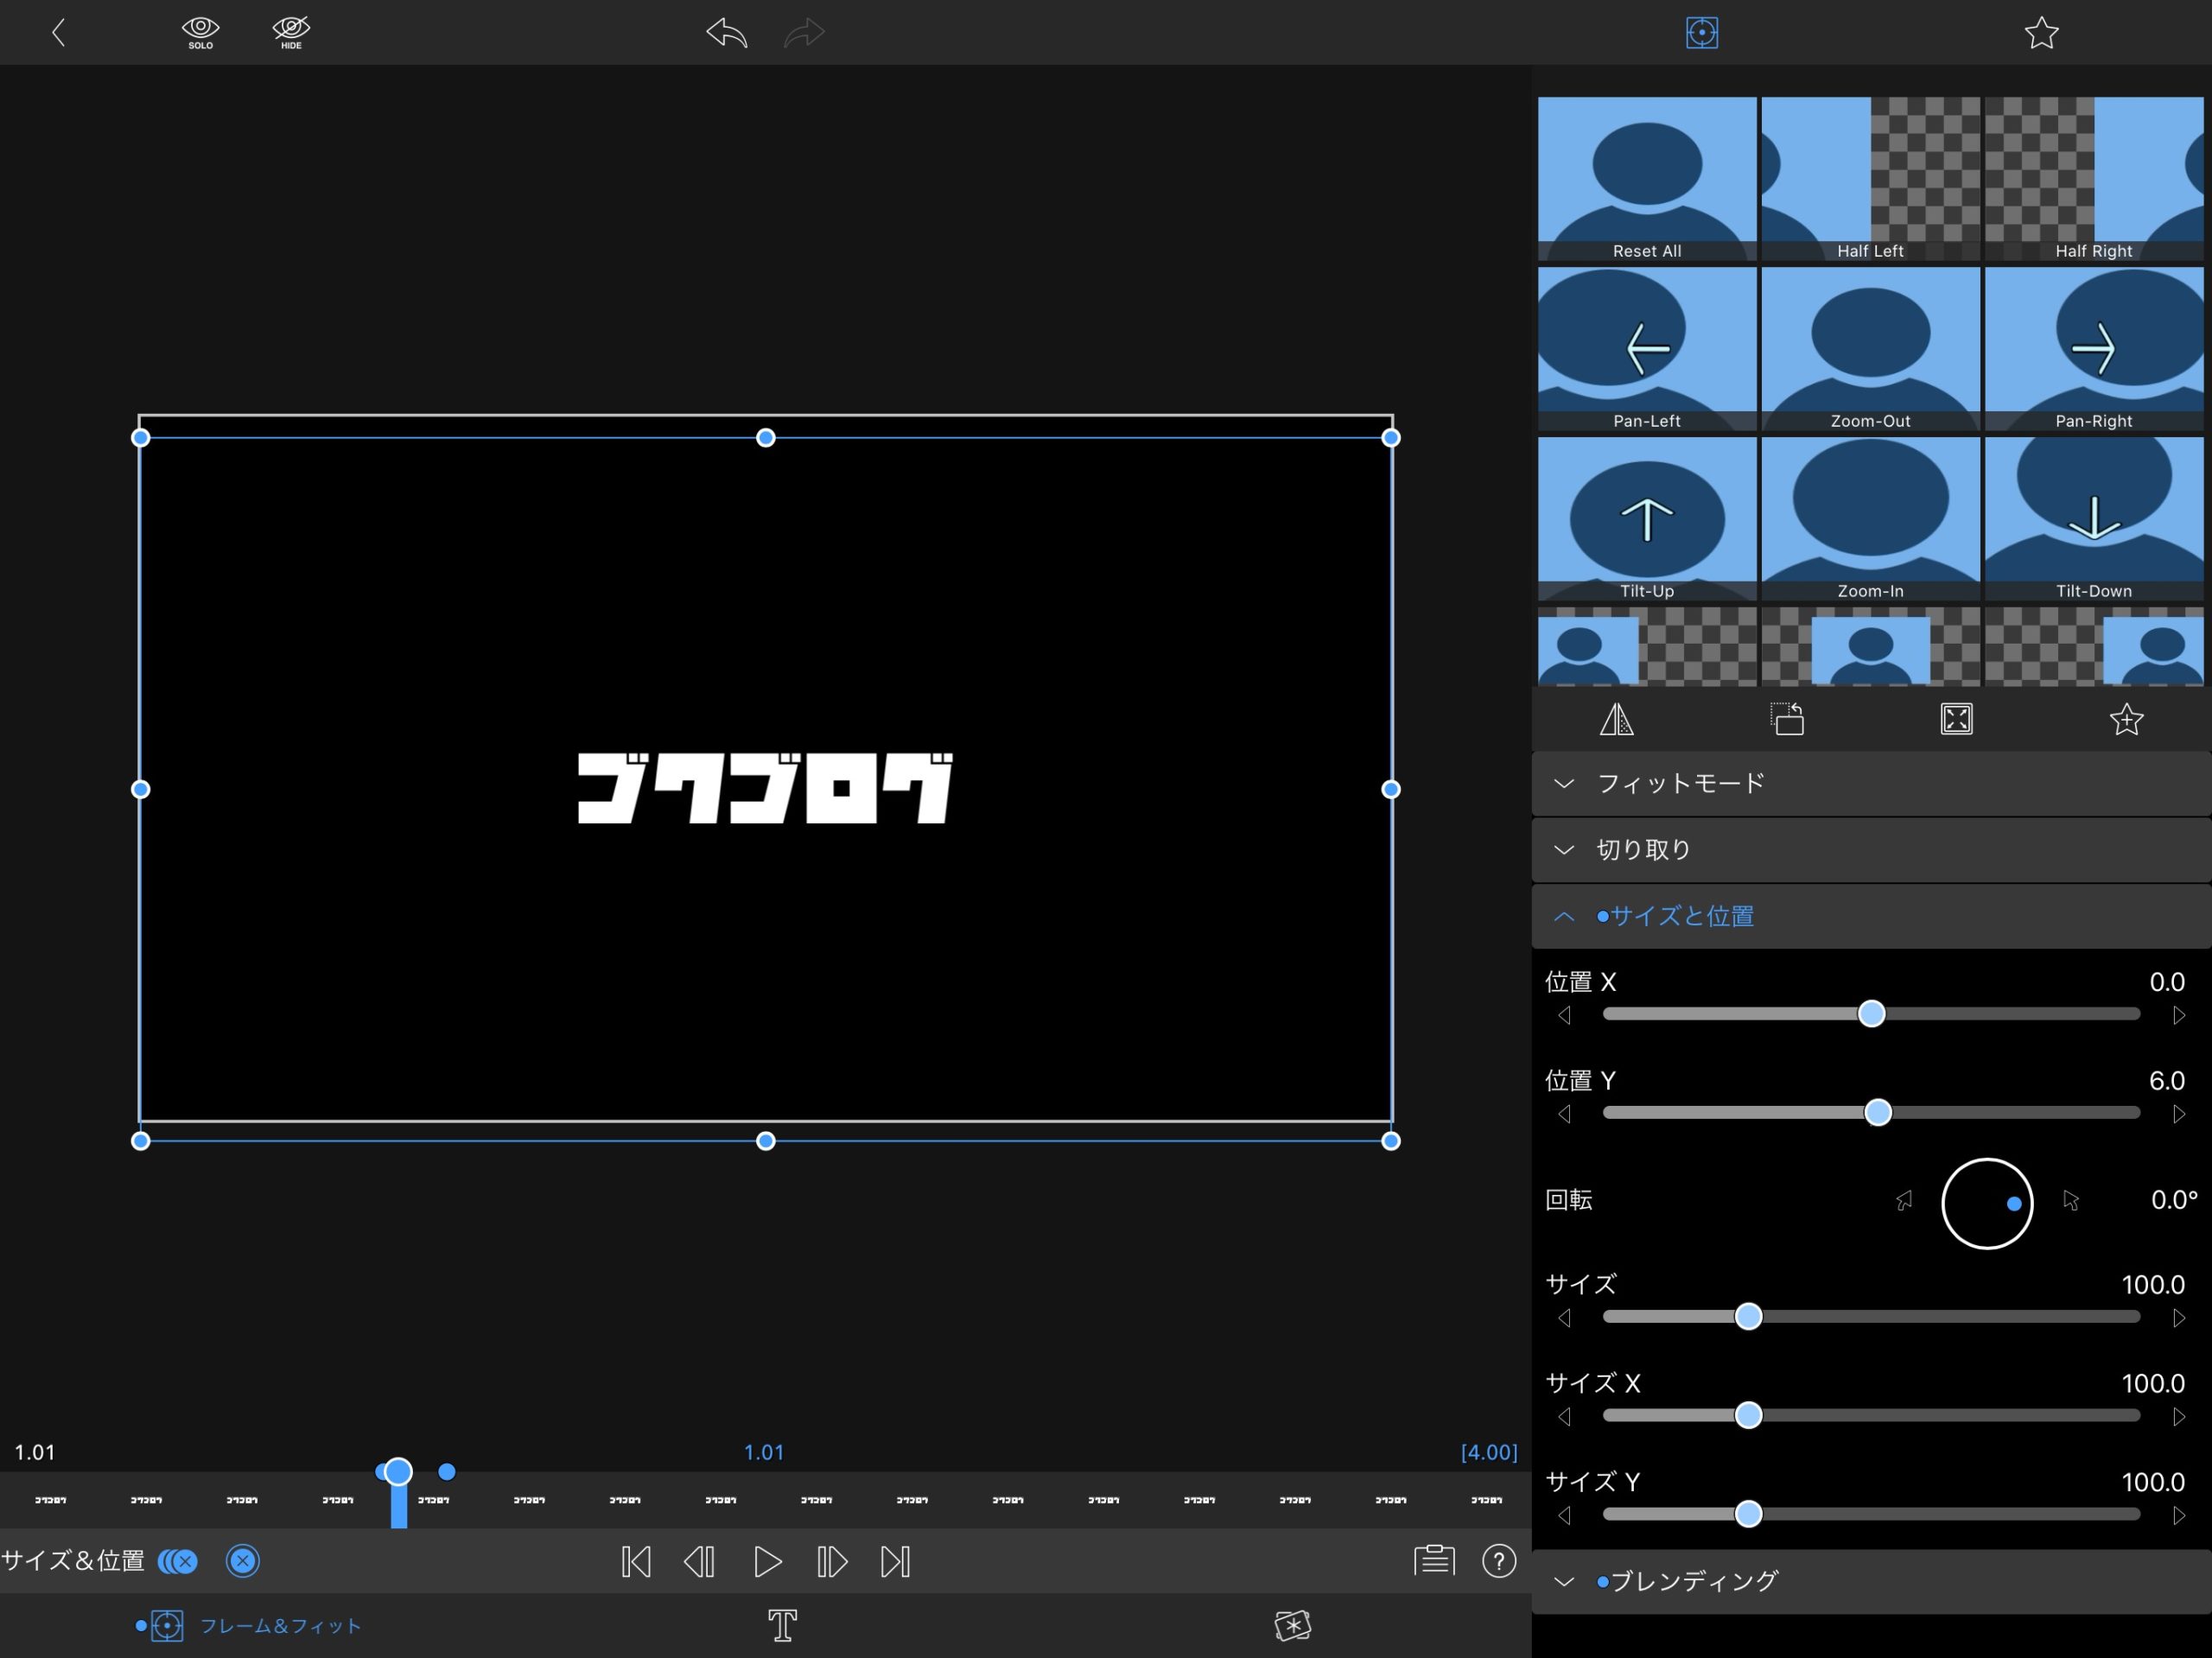Go back using the top-left arrow
Viewport: 2212px width, 1658px height.
pos(58,33)
